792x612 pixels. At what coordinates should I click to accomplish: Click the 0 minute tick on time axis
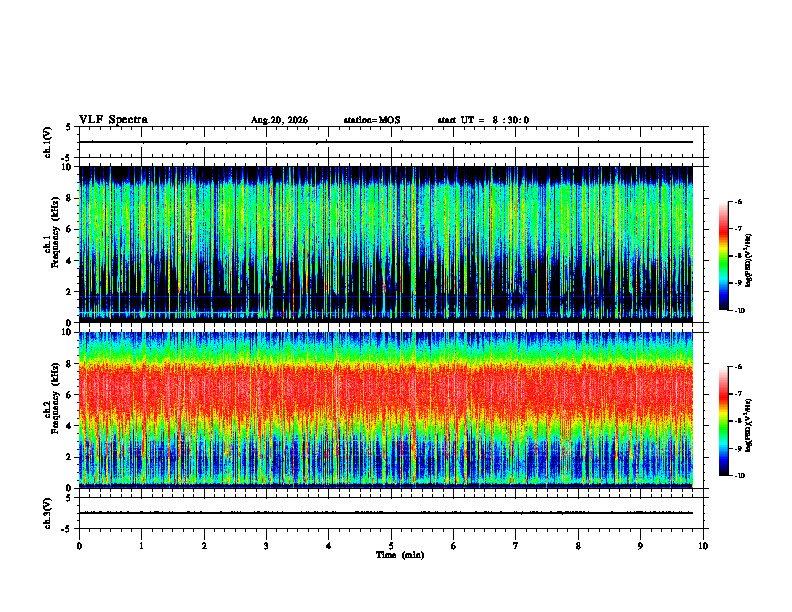coord(79,546)
